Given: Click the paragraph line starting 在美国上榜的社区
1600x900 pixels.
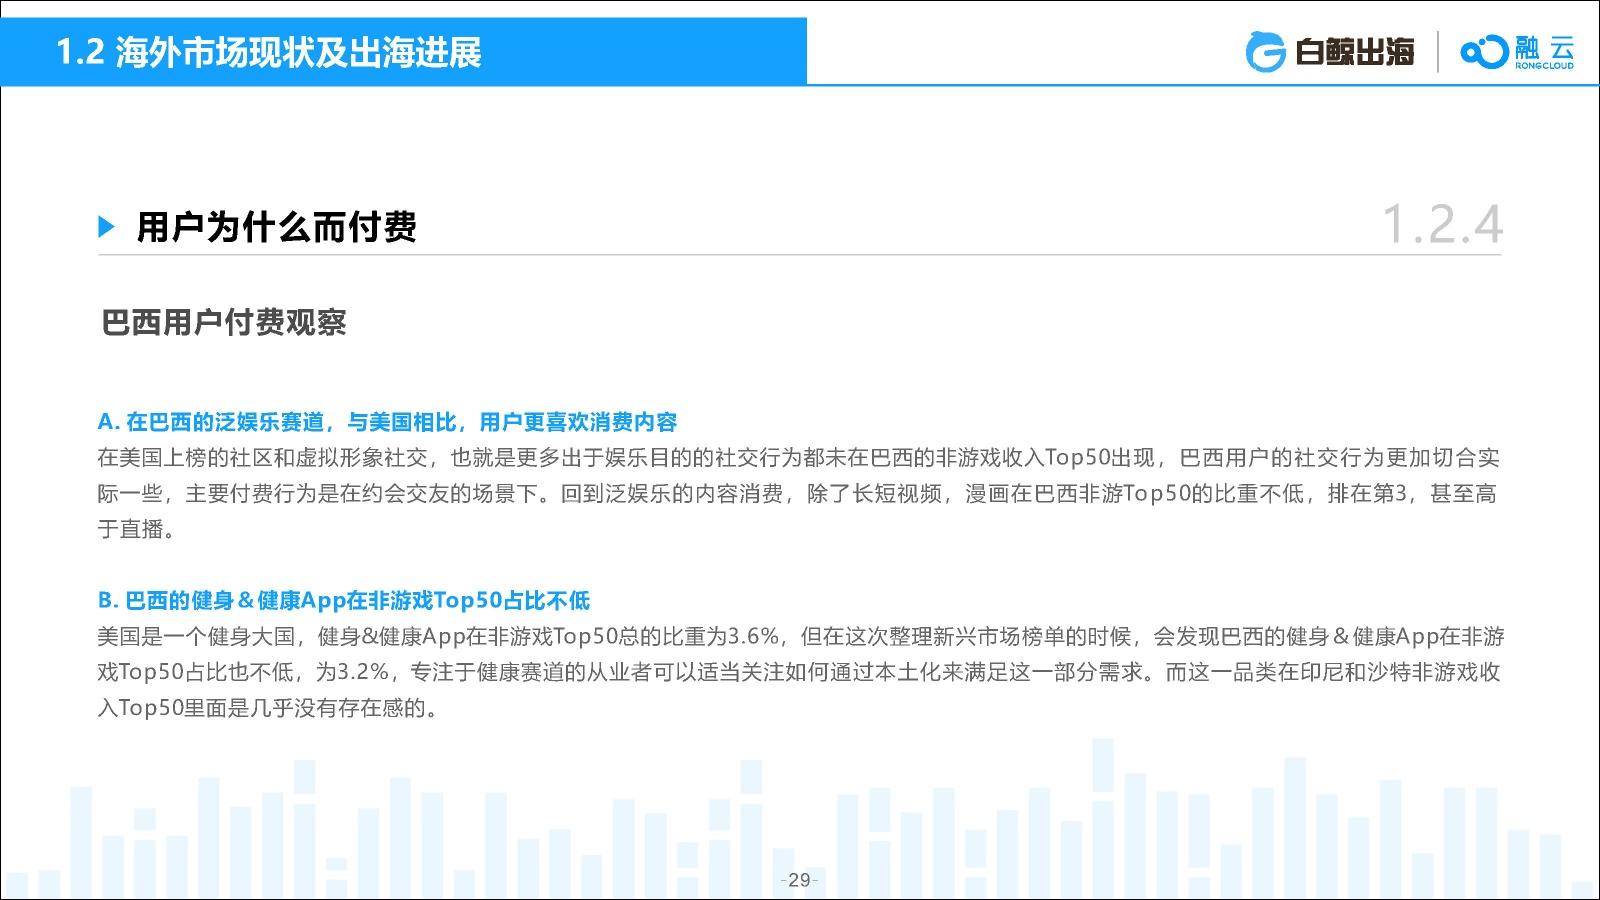Looking at the screenshot, I should (x=799, y=458).
